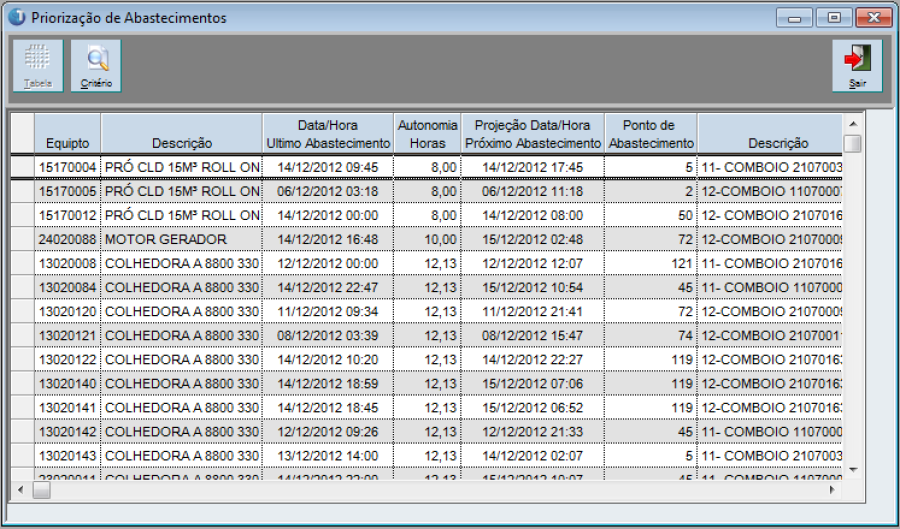
Task: Click autonomy cell 10,00
Action: tap(427, 239)
